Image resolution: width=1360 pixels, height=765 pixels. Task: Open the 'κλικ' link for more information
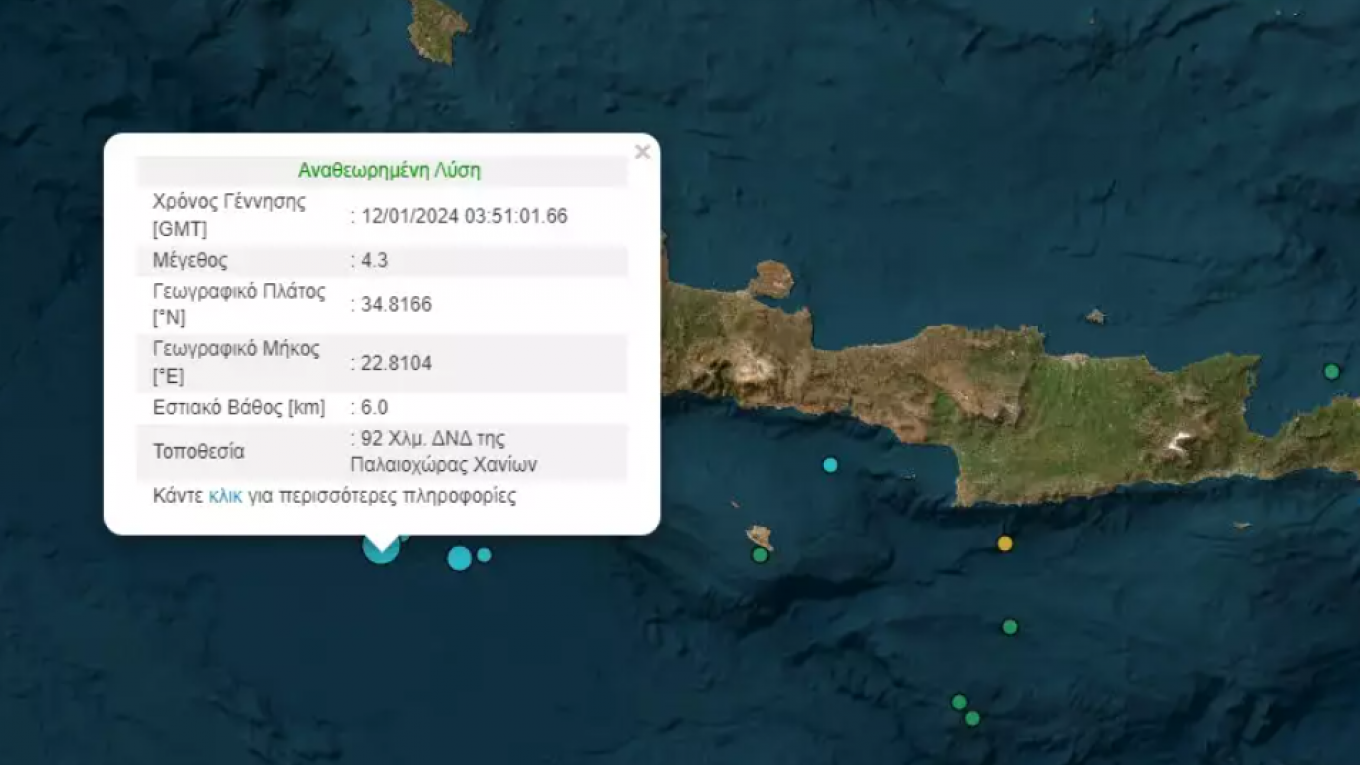(225, 496)
